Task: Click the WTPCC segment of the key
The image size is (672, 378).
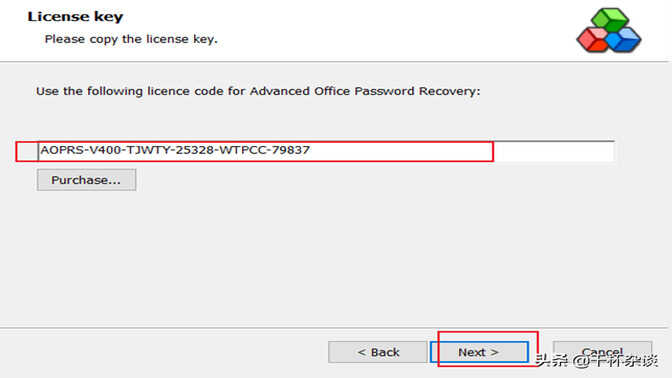Action: 243,150
